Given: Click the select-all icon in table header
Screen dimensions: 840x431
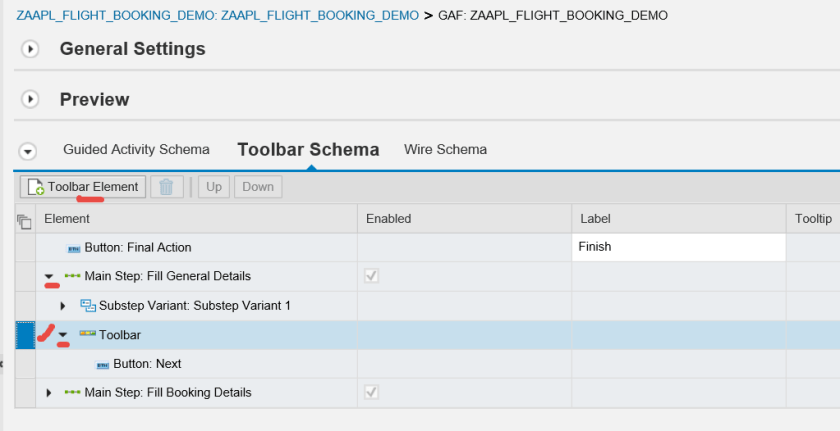Looking at the screenshot, I should 25,219.
